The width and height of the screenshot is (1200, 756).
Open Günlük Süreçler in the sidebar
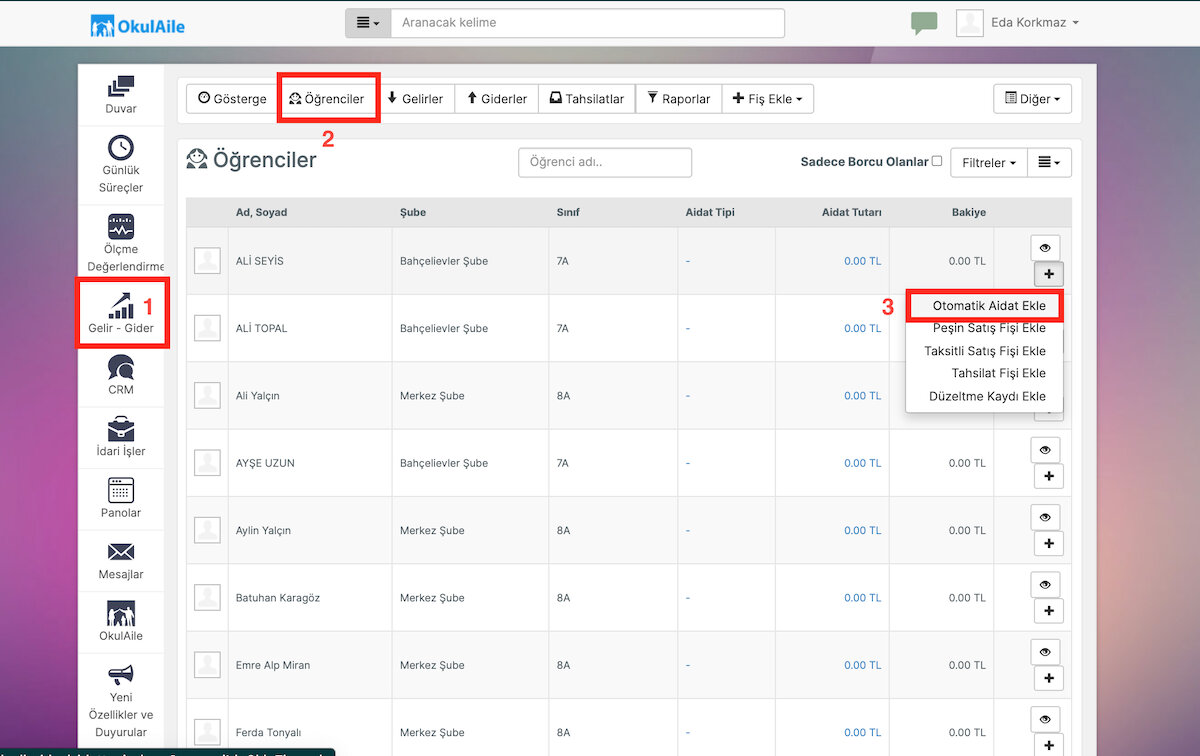coord(121,164)
